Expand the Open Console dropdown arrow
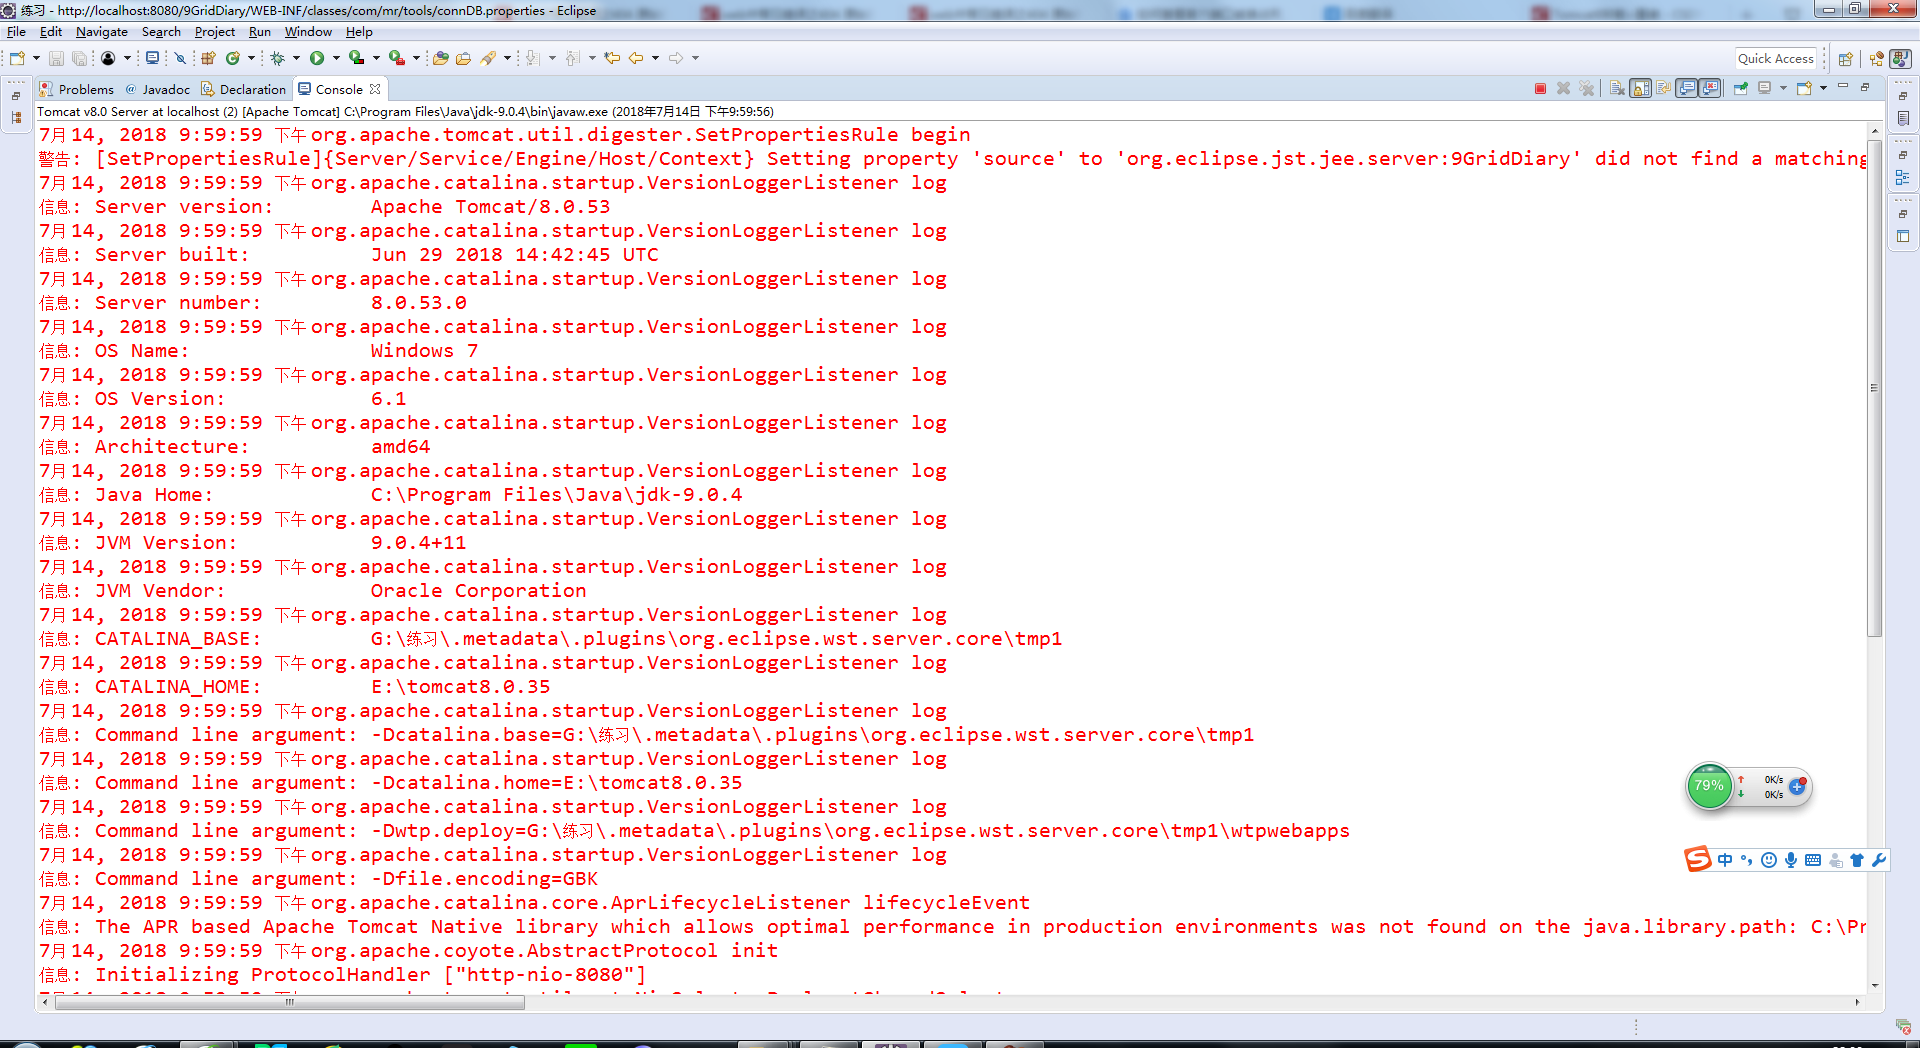Image resolution: width=1920 pixels, height=1048 pixels. point(1823,89)
